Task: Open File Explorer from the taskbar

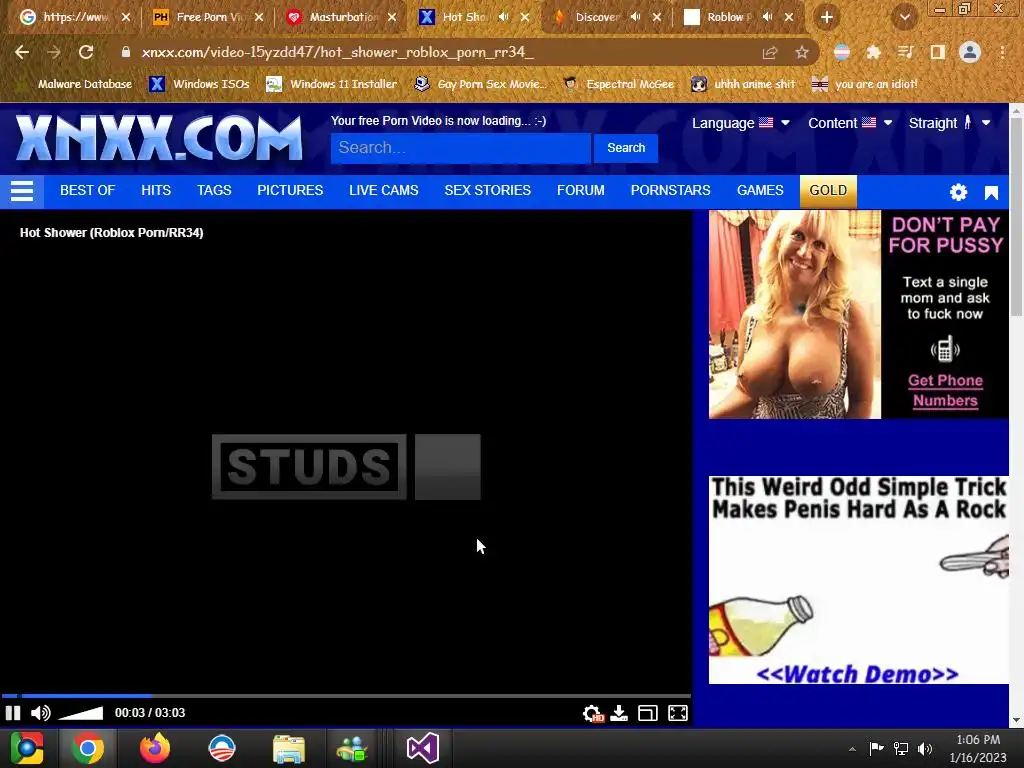Action: [289, 748]
